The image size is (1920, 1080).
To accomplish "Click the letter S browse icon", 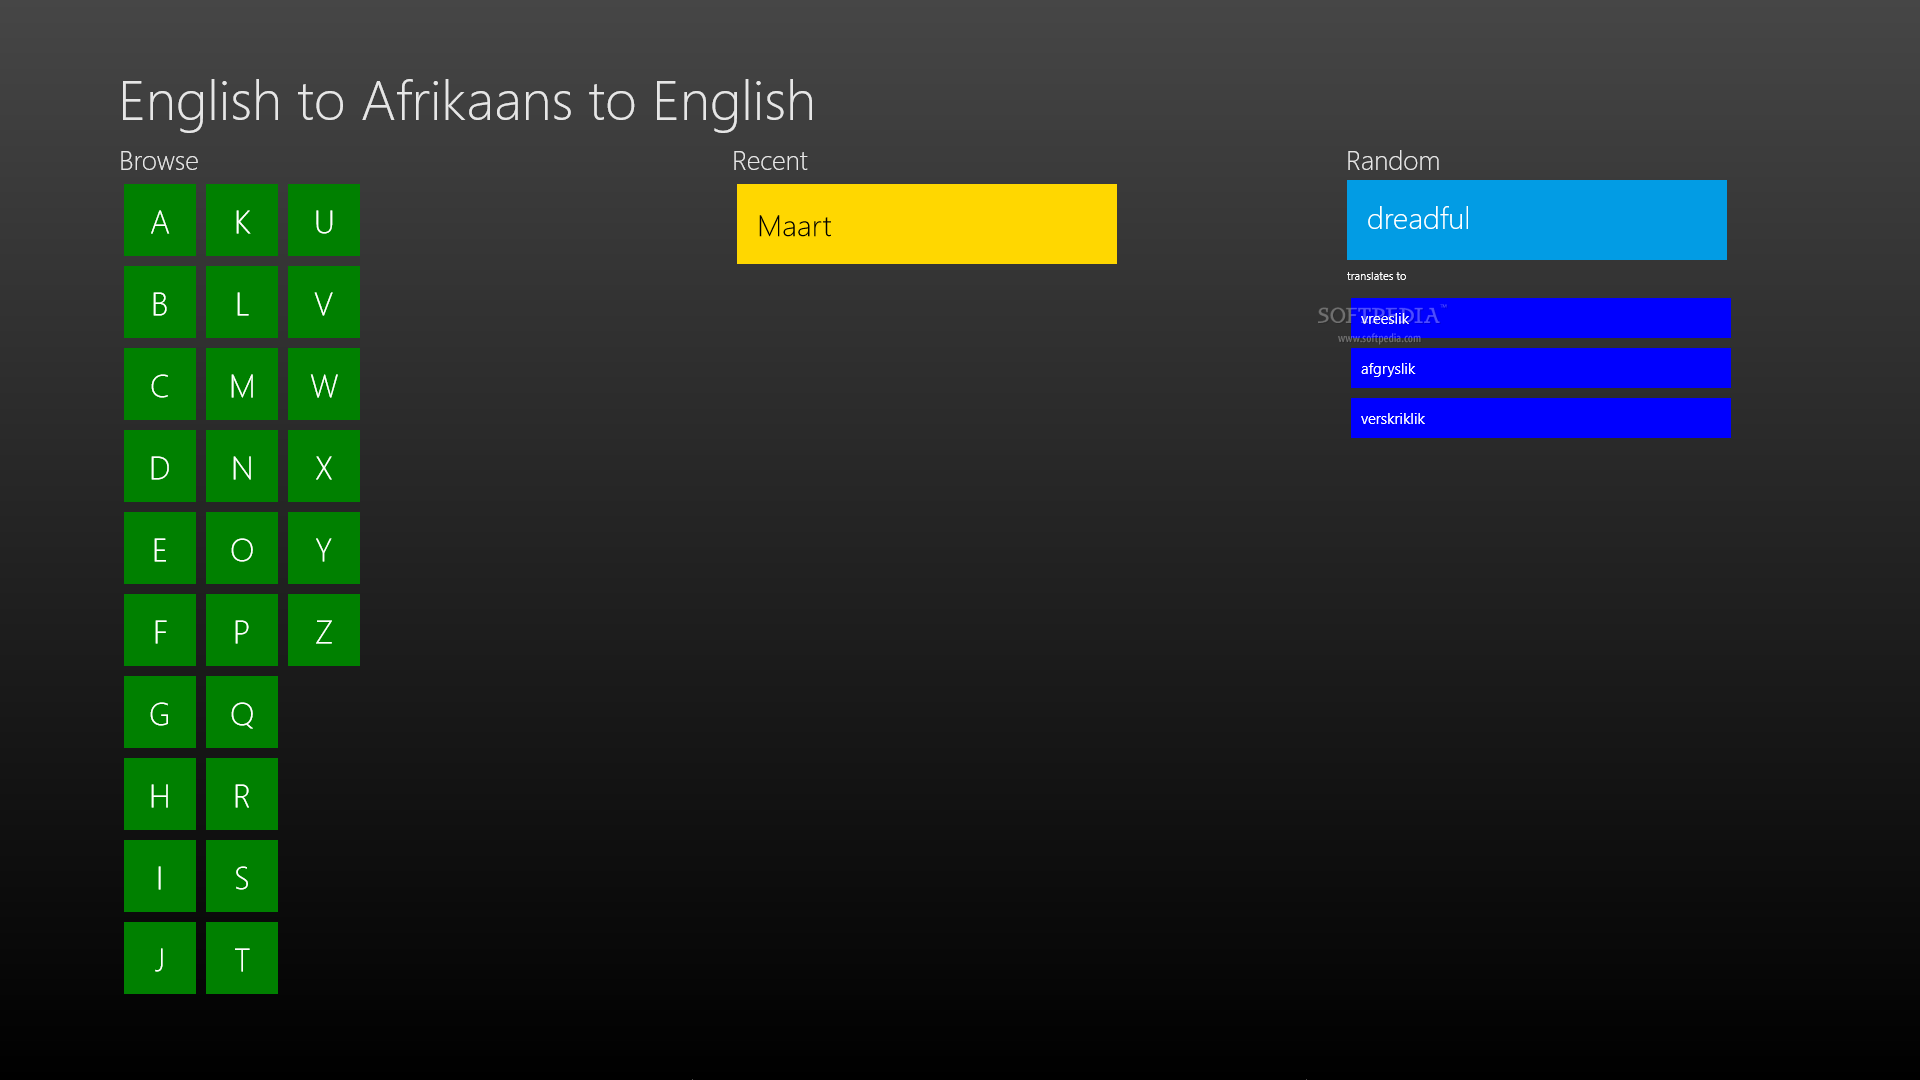I will click(241, 876).
